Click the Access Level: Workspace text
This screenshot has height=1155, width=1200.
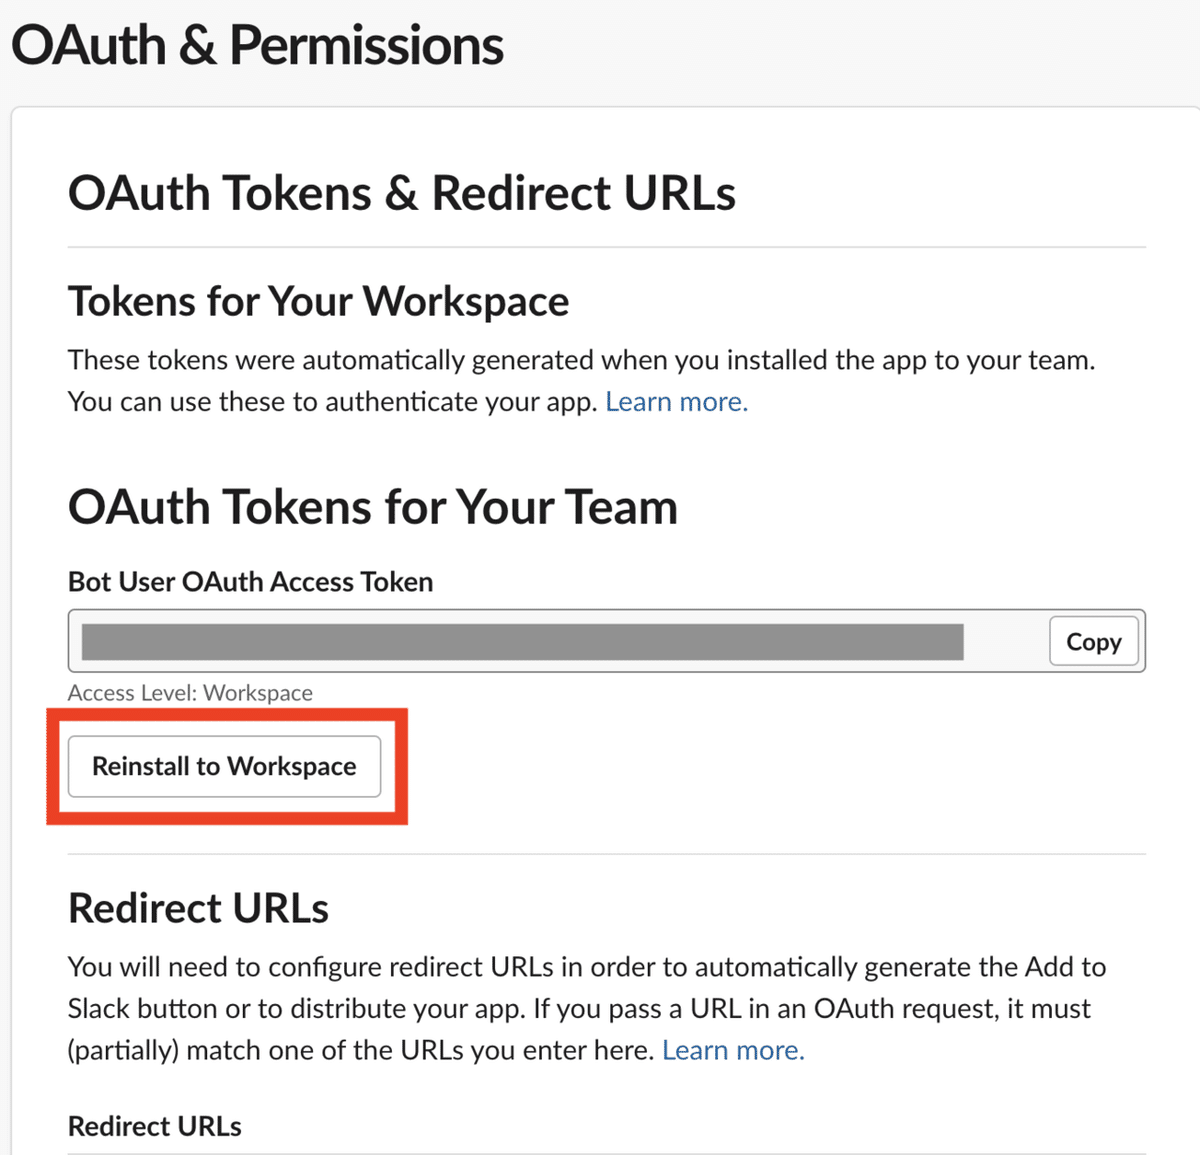(x=190, y=693)
